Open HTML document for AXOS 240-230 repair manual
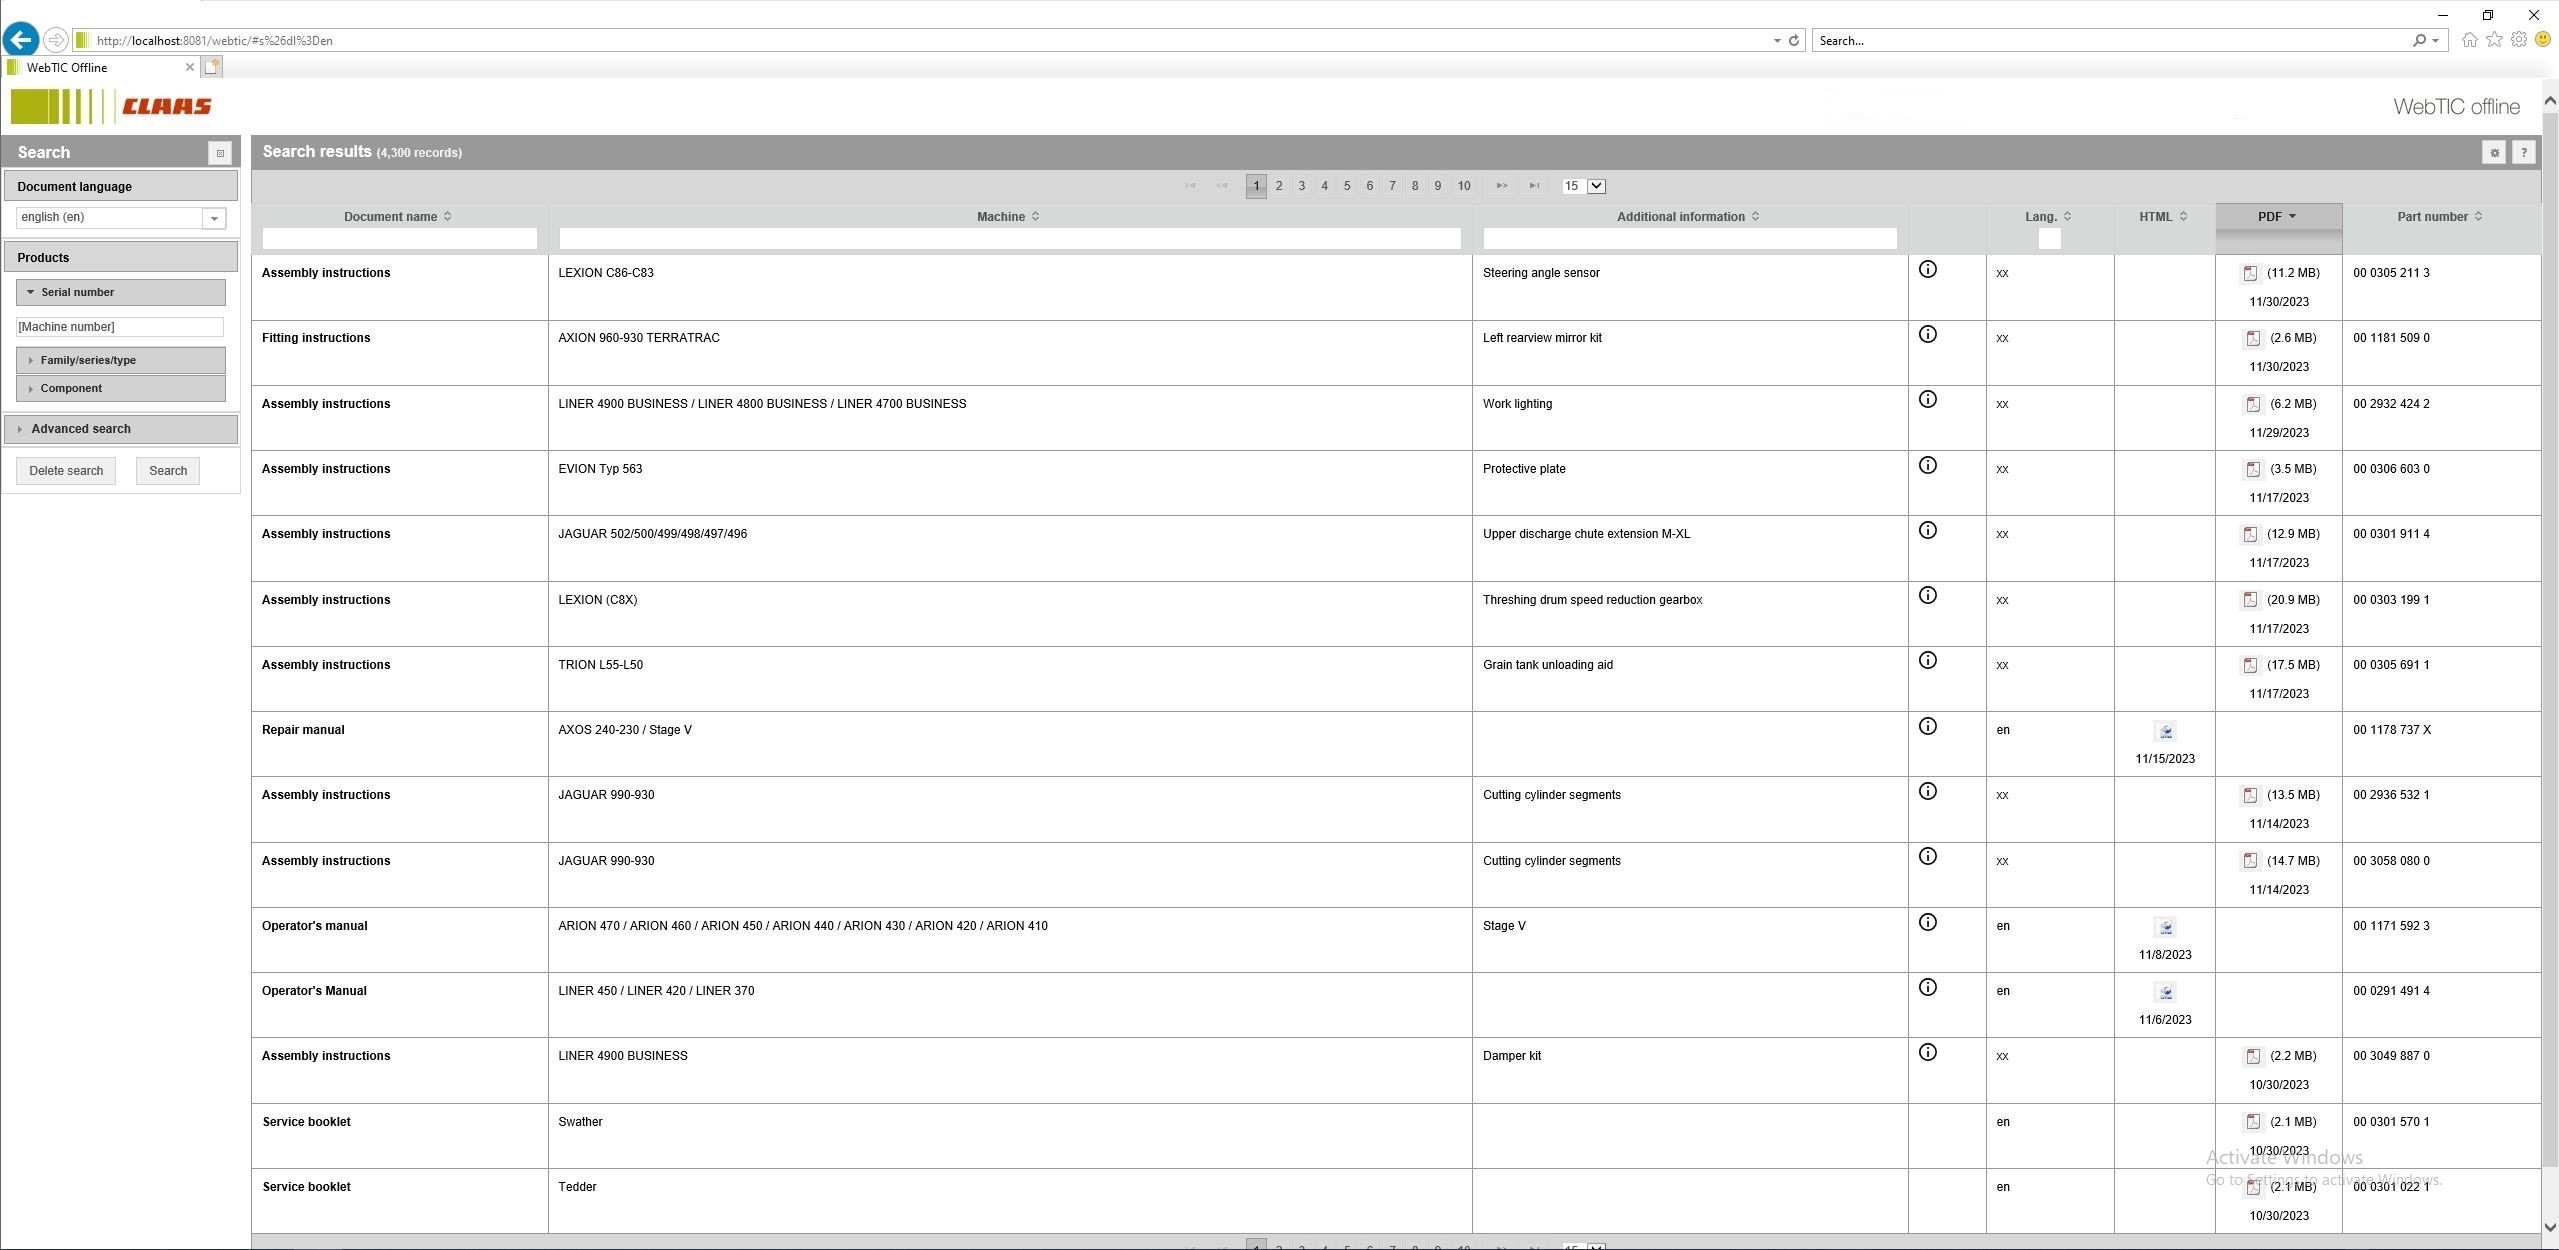Screen dimensions: 2559x1250 [x=2165, y=731]
